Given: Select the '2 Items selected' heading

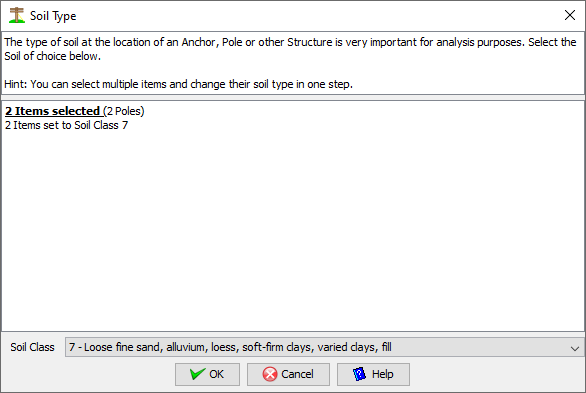Looking at the screenshot, I should pyautogui.click(x=53, y=111).
